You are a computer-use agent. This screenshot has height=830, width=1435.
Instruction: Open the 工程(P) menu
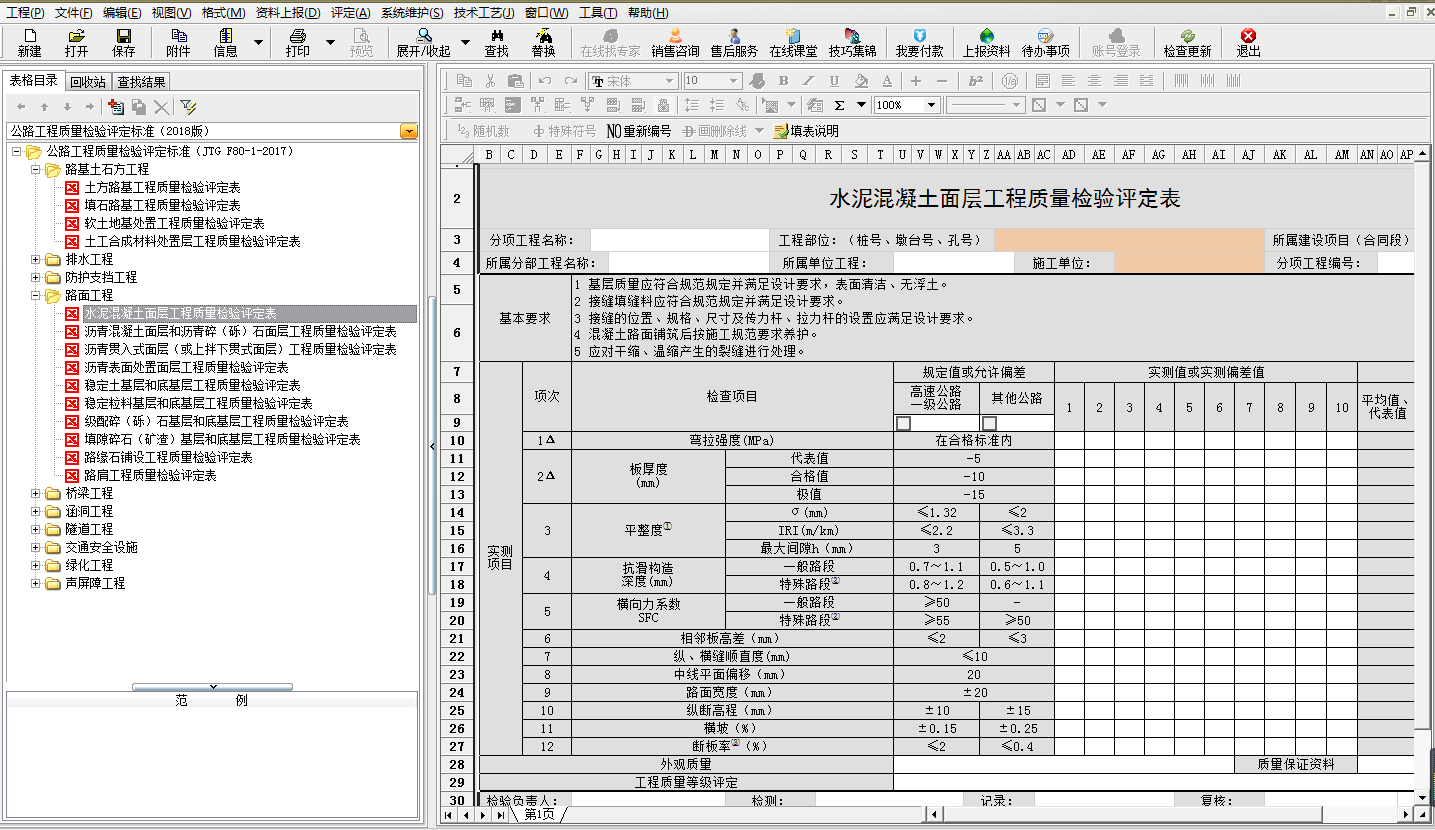coord(26,13)
